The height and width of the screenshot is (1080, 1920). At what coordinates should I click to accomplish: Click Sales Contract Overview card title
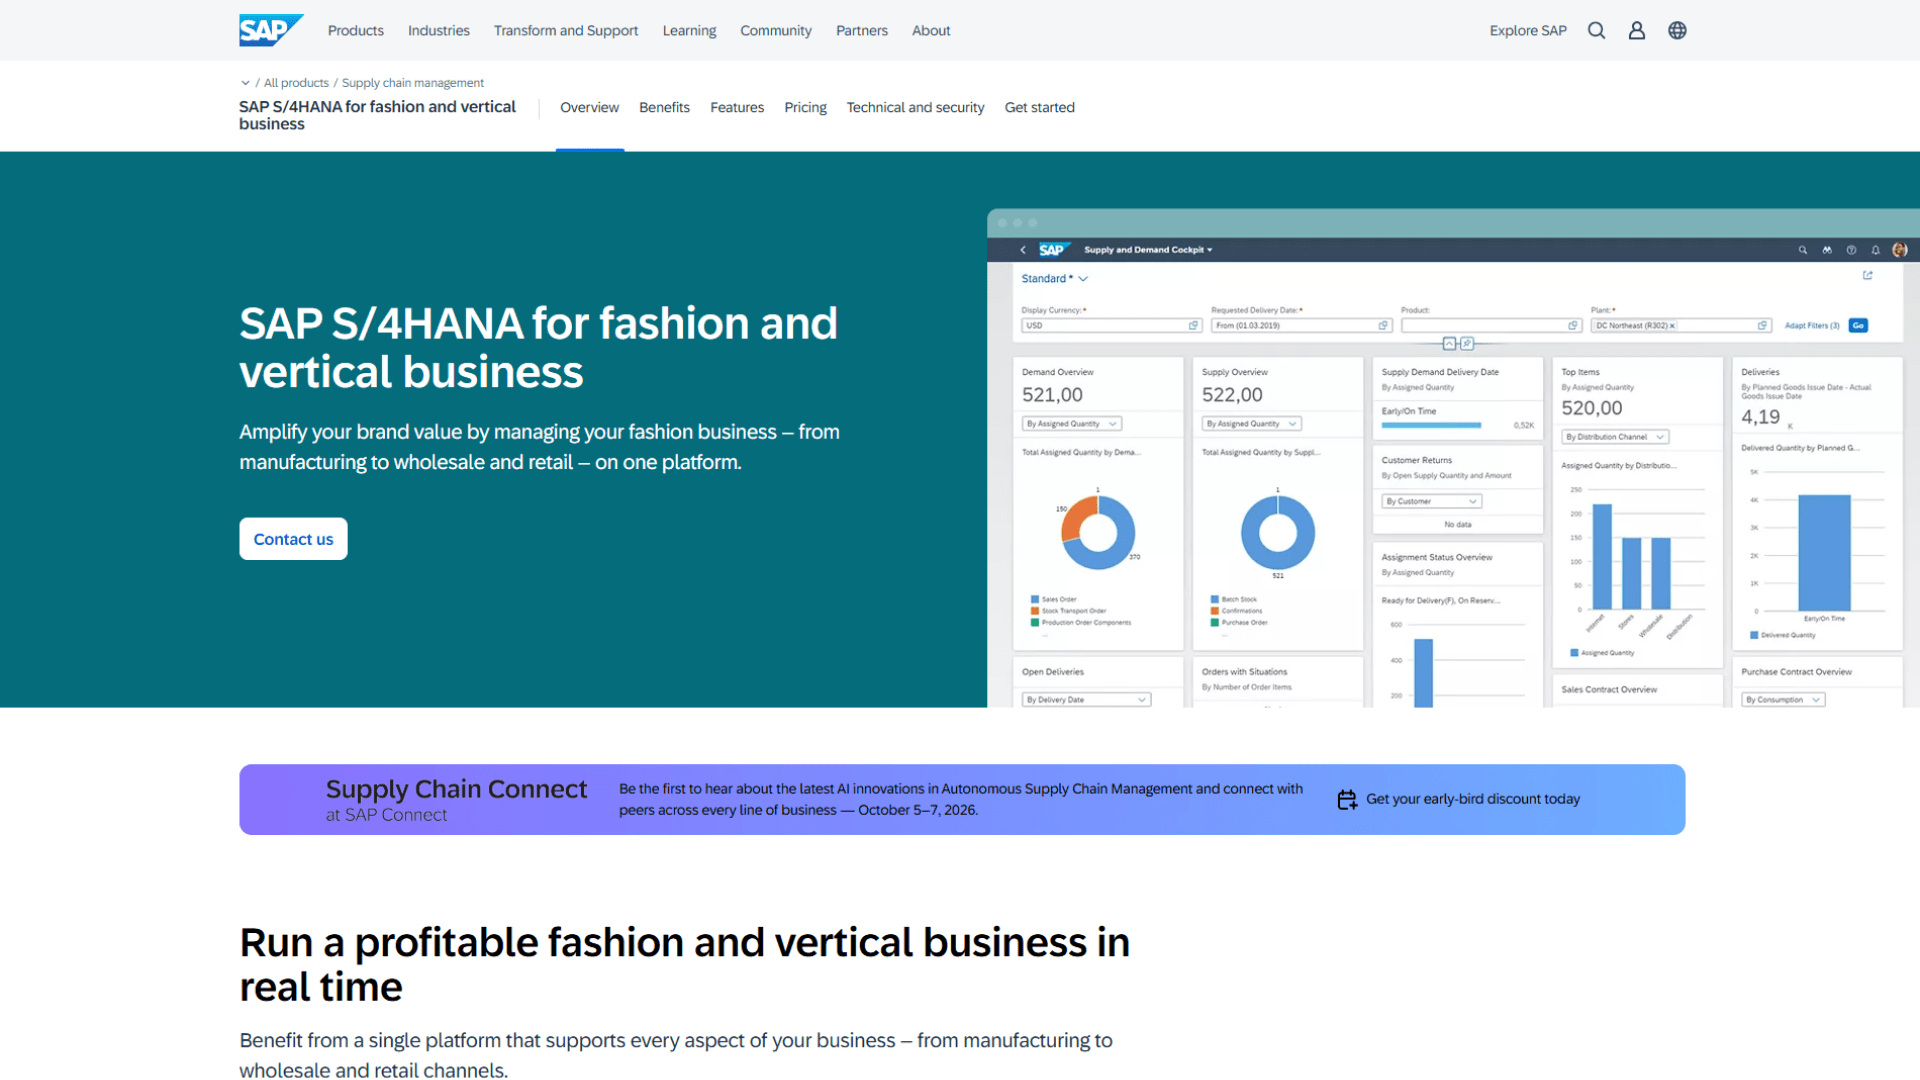(x=1609, y=690)
